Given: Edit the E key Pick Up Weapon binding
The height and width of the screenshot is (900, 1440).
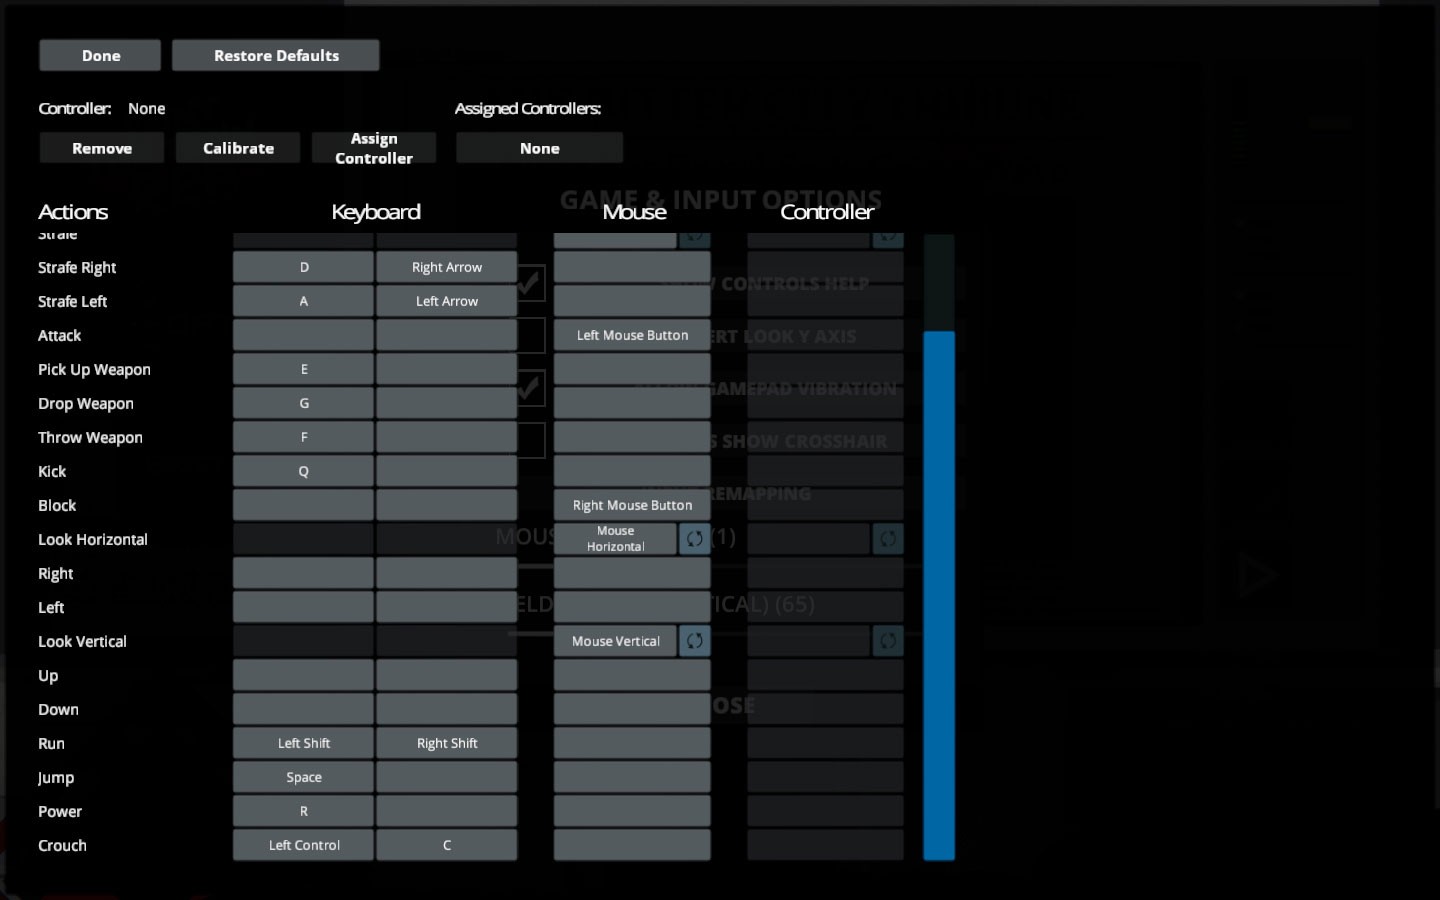Looking at the screenshot, I should click(303, 369).
